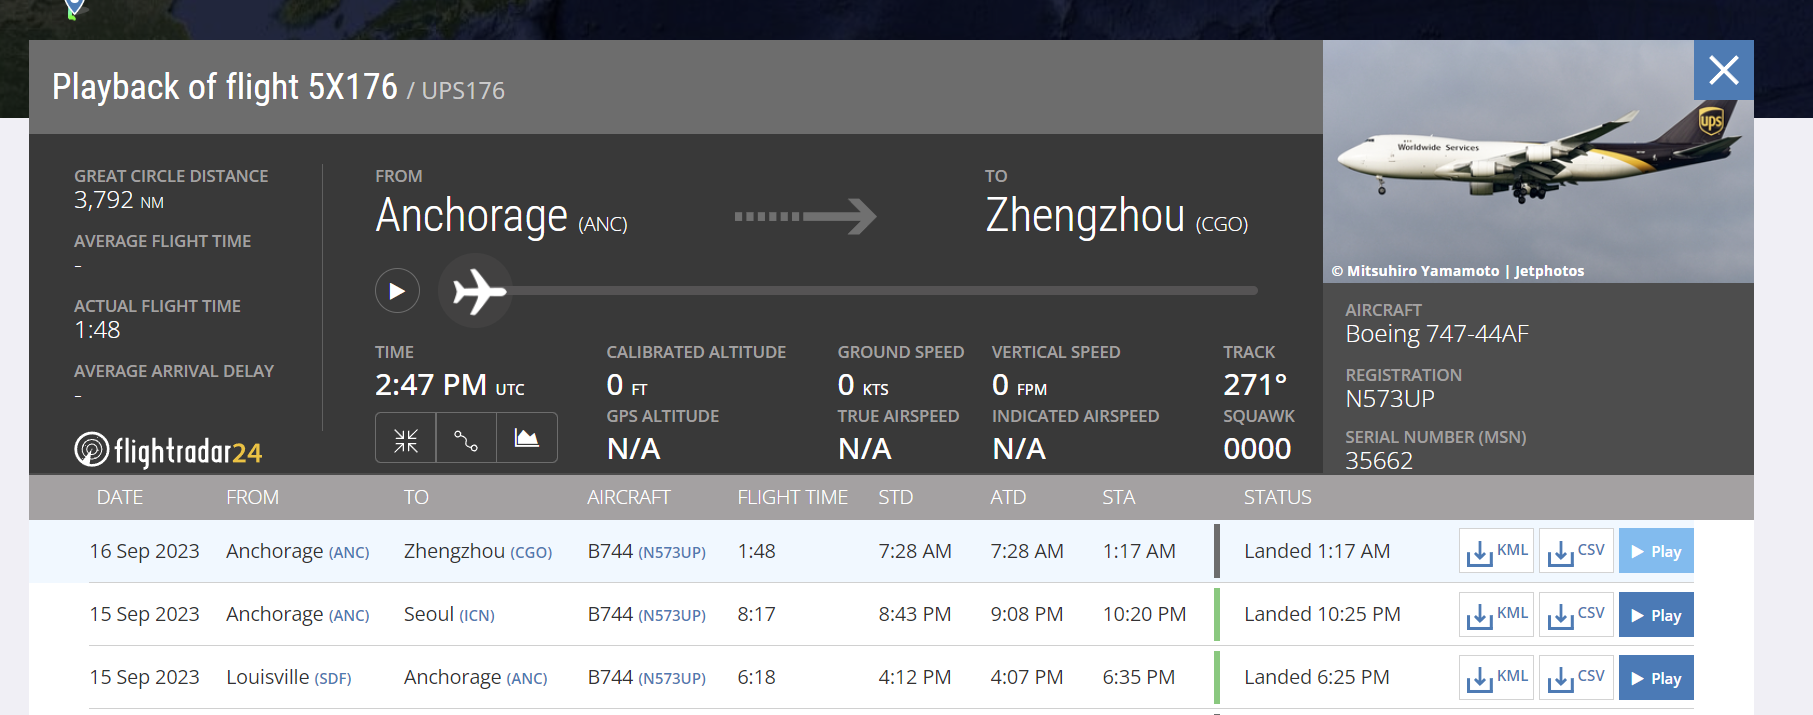Open the Seoul (ICN) destination link

[449, 614]
